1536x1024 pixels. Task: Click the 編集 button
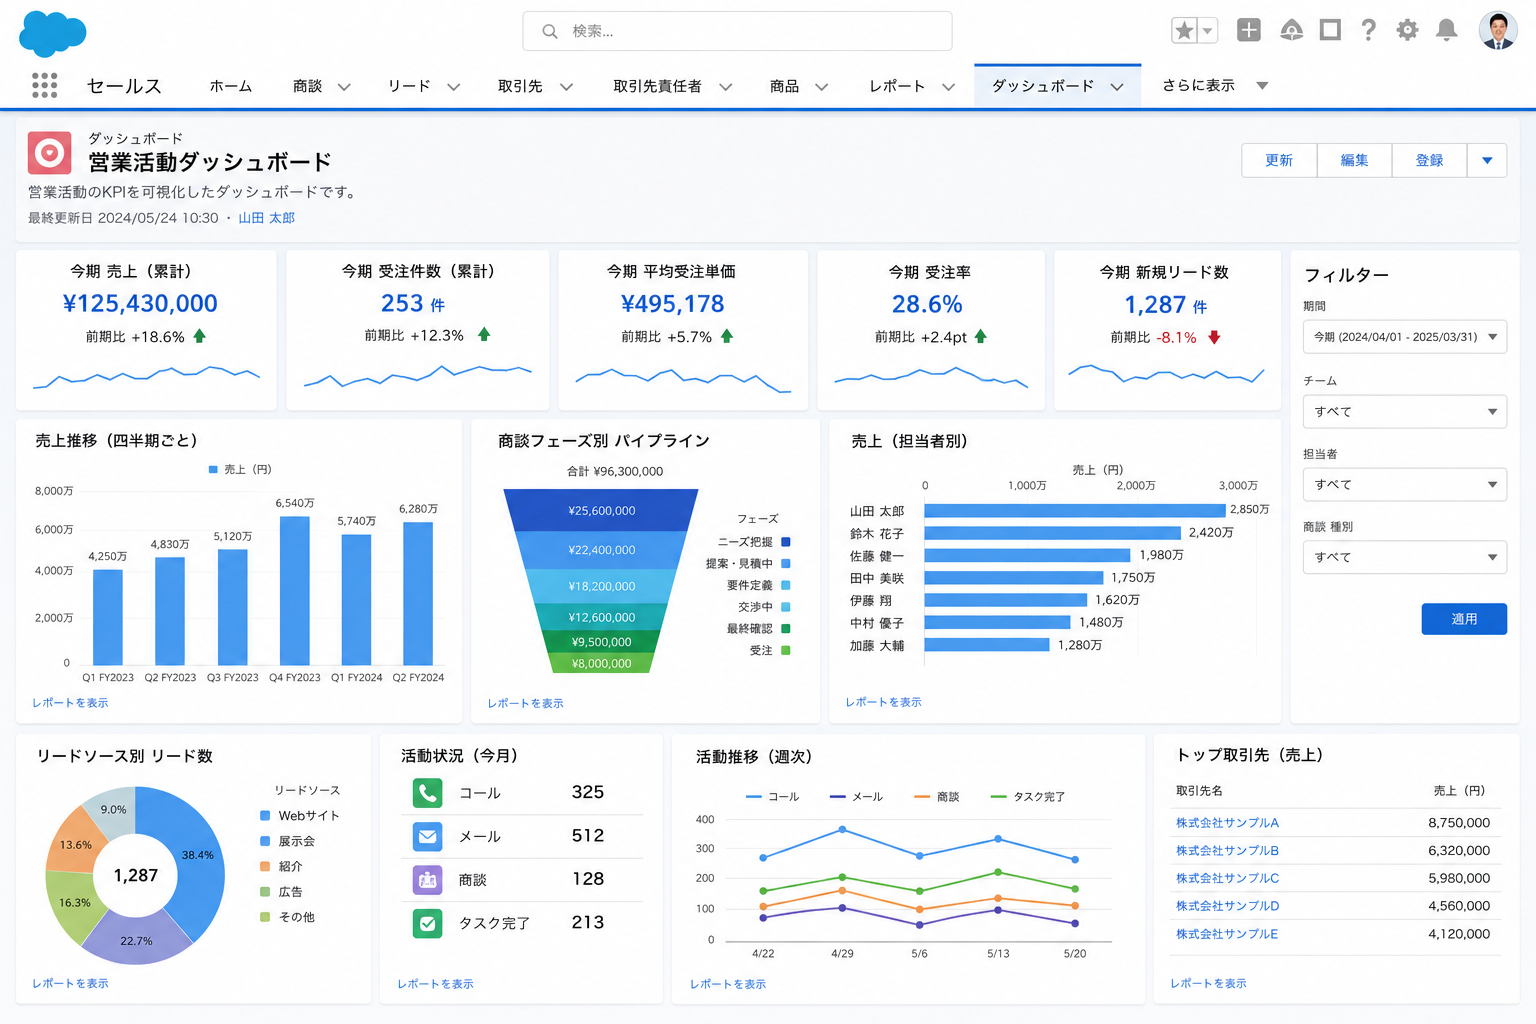point(1354,160)
